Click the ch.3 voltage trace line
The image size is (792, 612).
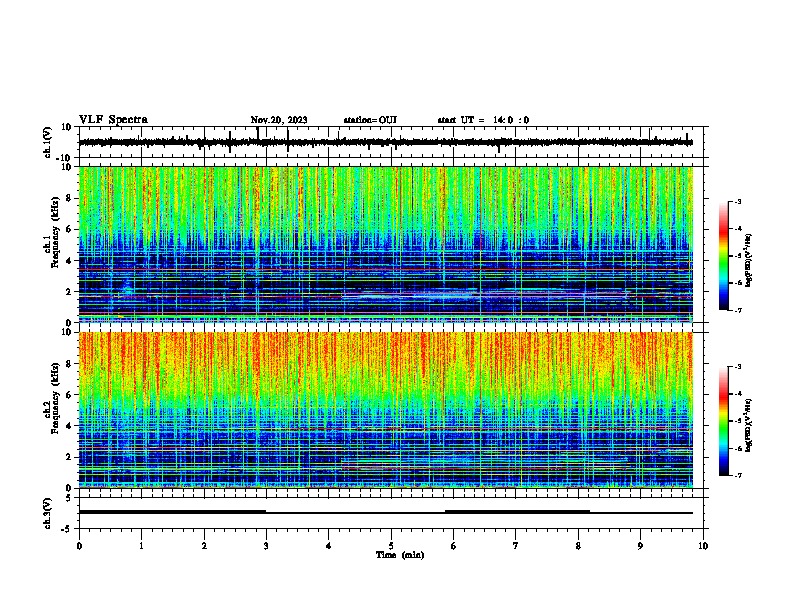[x=386, y=512]
